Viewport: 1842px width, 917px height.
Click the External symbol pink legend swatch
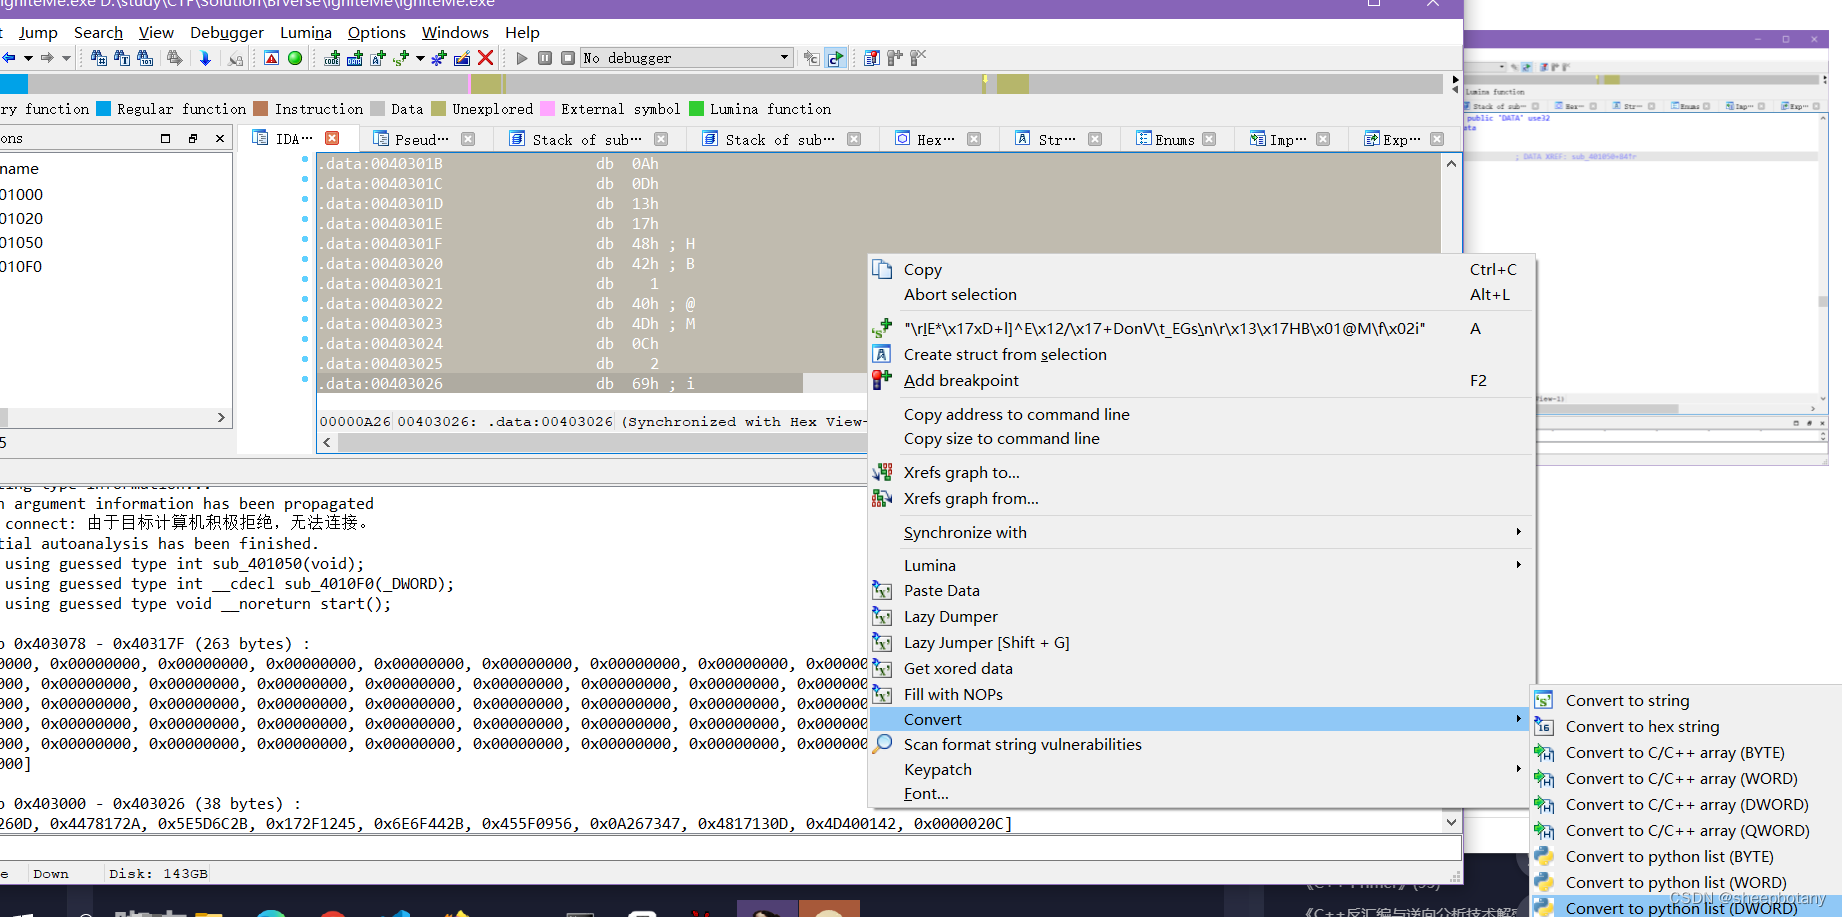[x=547, y=109]
